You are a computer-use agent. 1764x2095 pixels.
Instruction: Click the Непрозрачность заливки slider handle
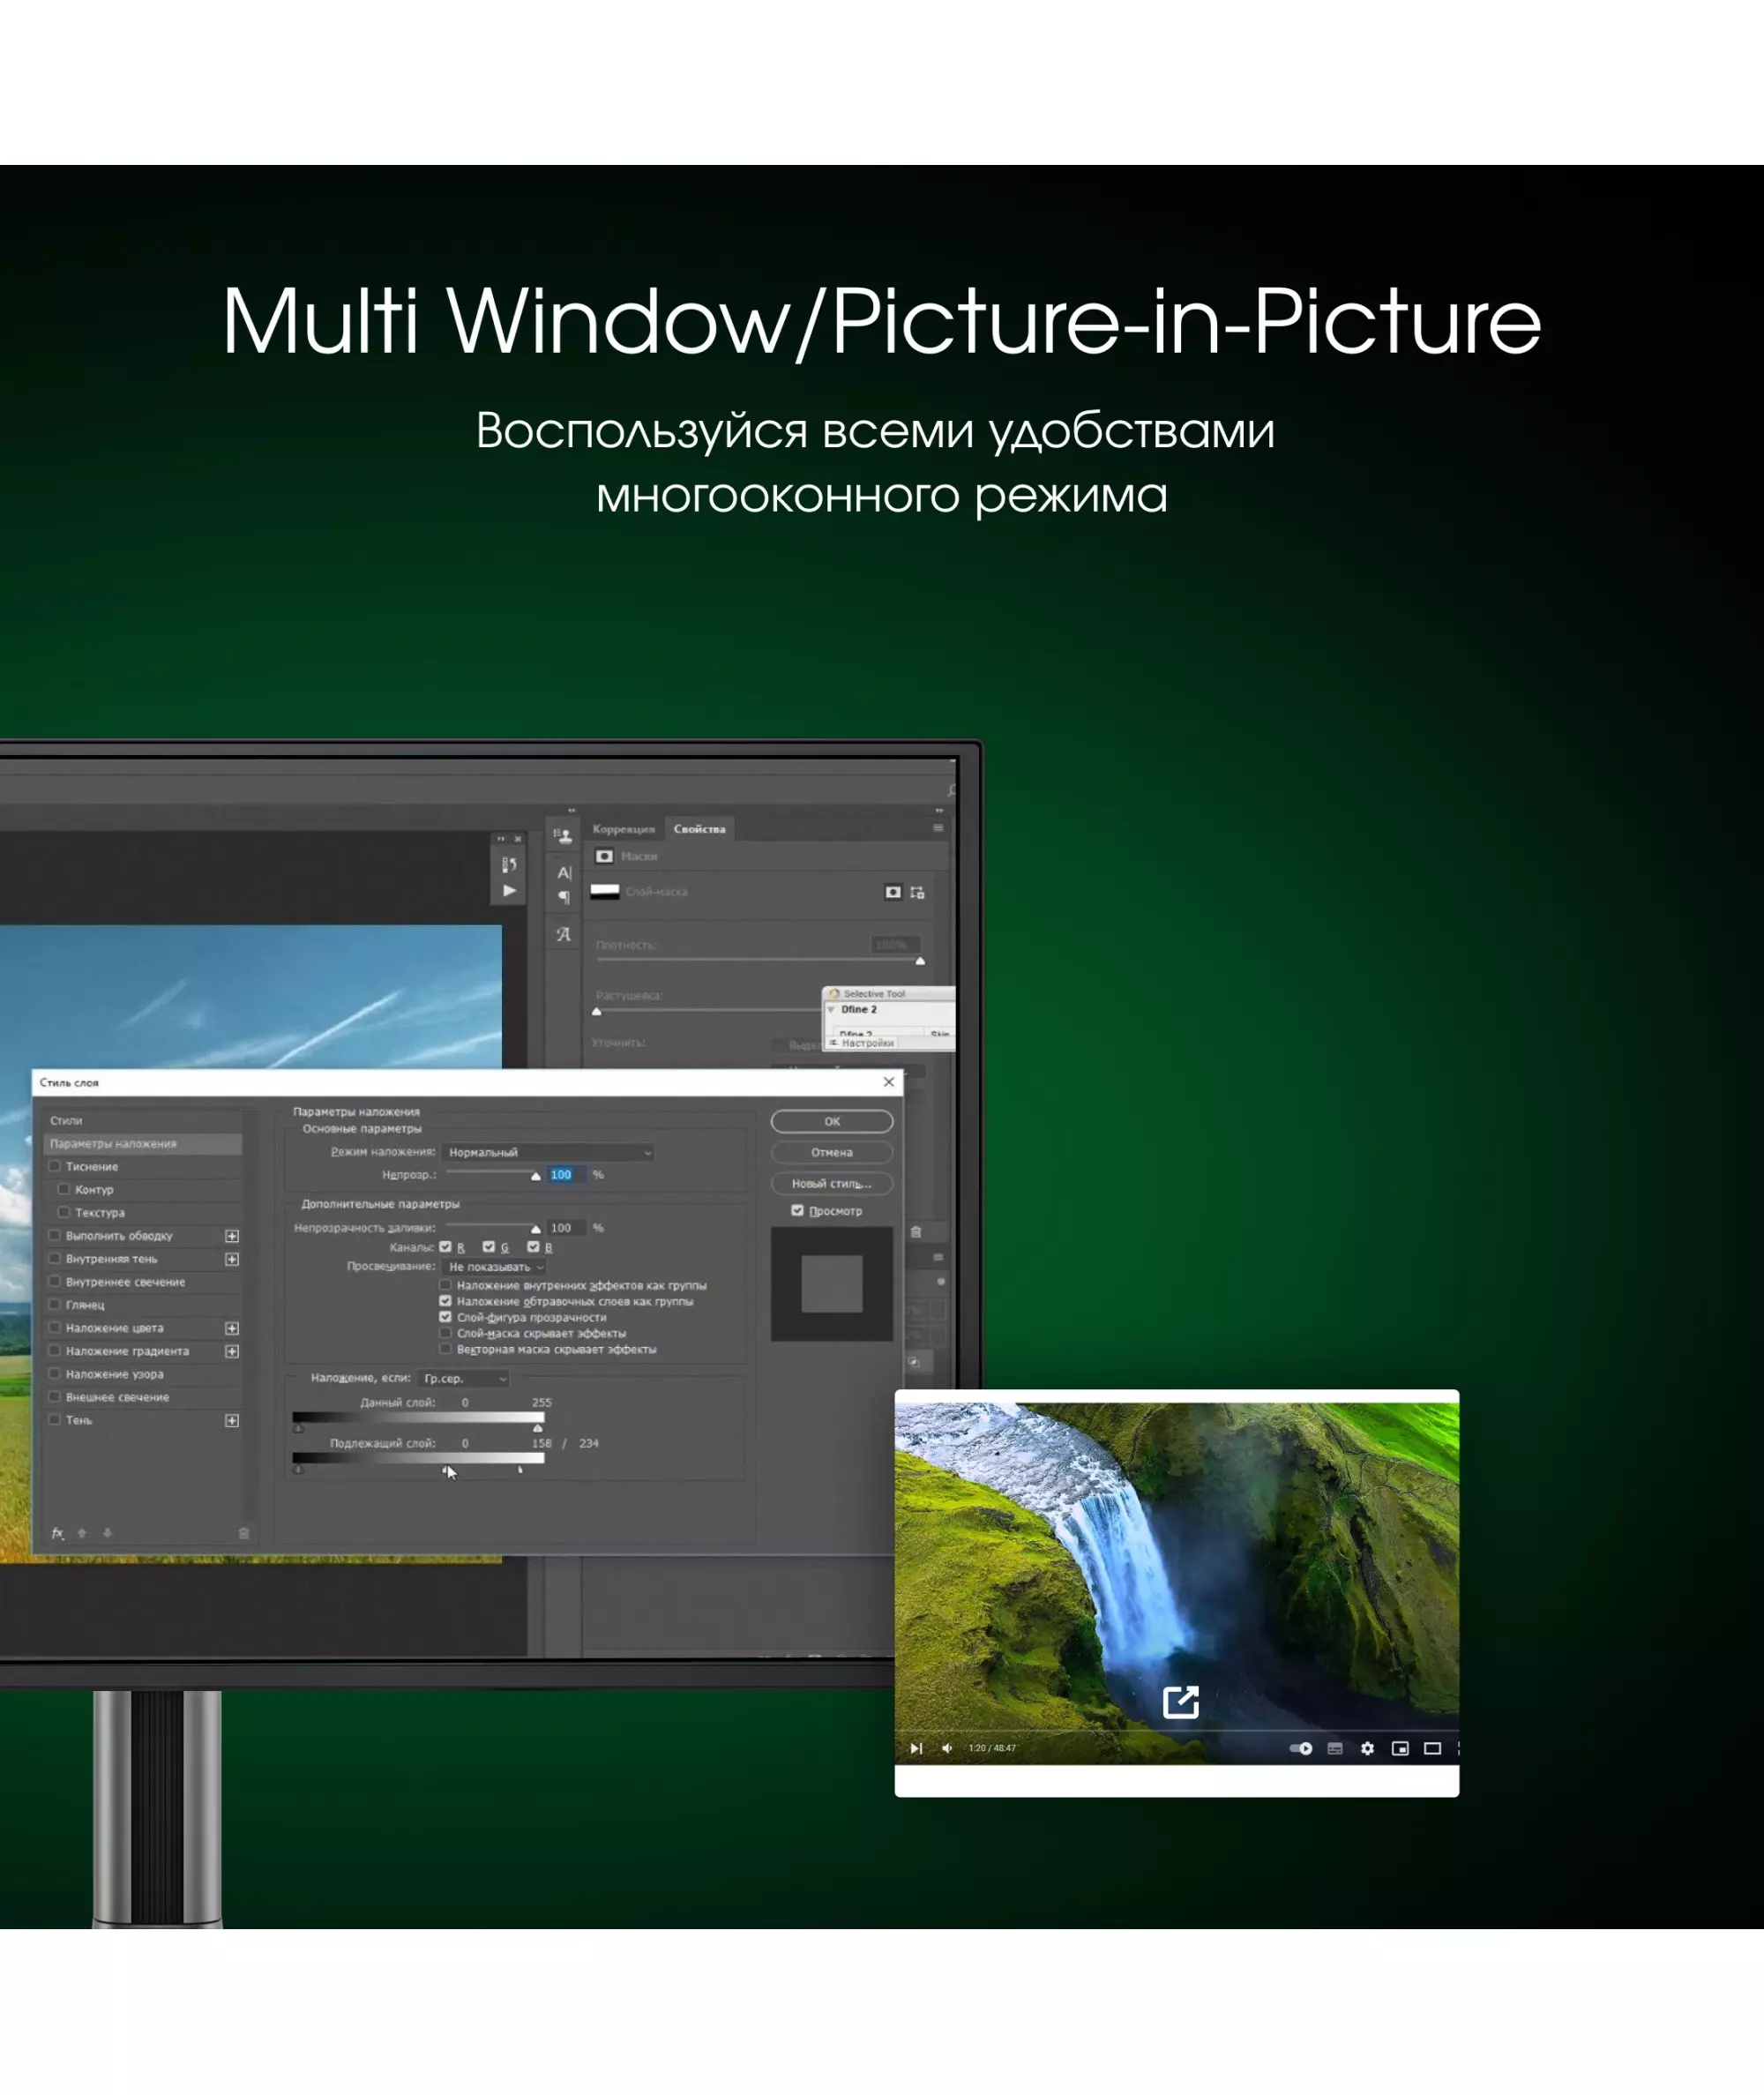536,1229
